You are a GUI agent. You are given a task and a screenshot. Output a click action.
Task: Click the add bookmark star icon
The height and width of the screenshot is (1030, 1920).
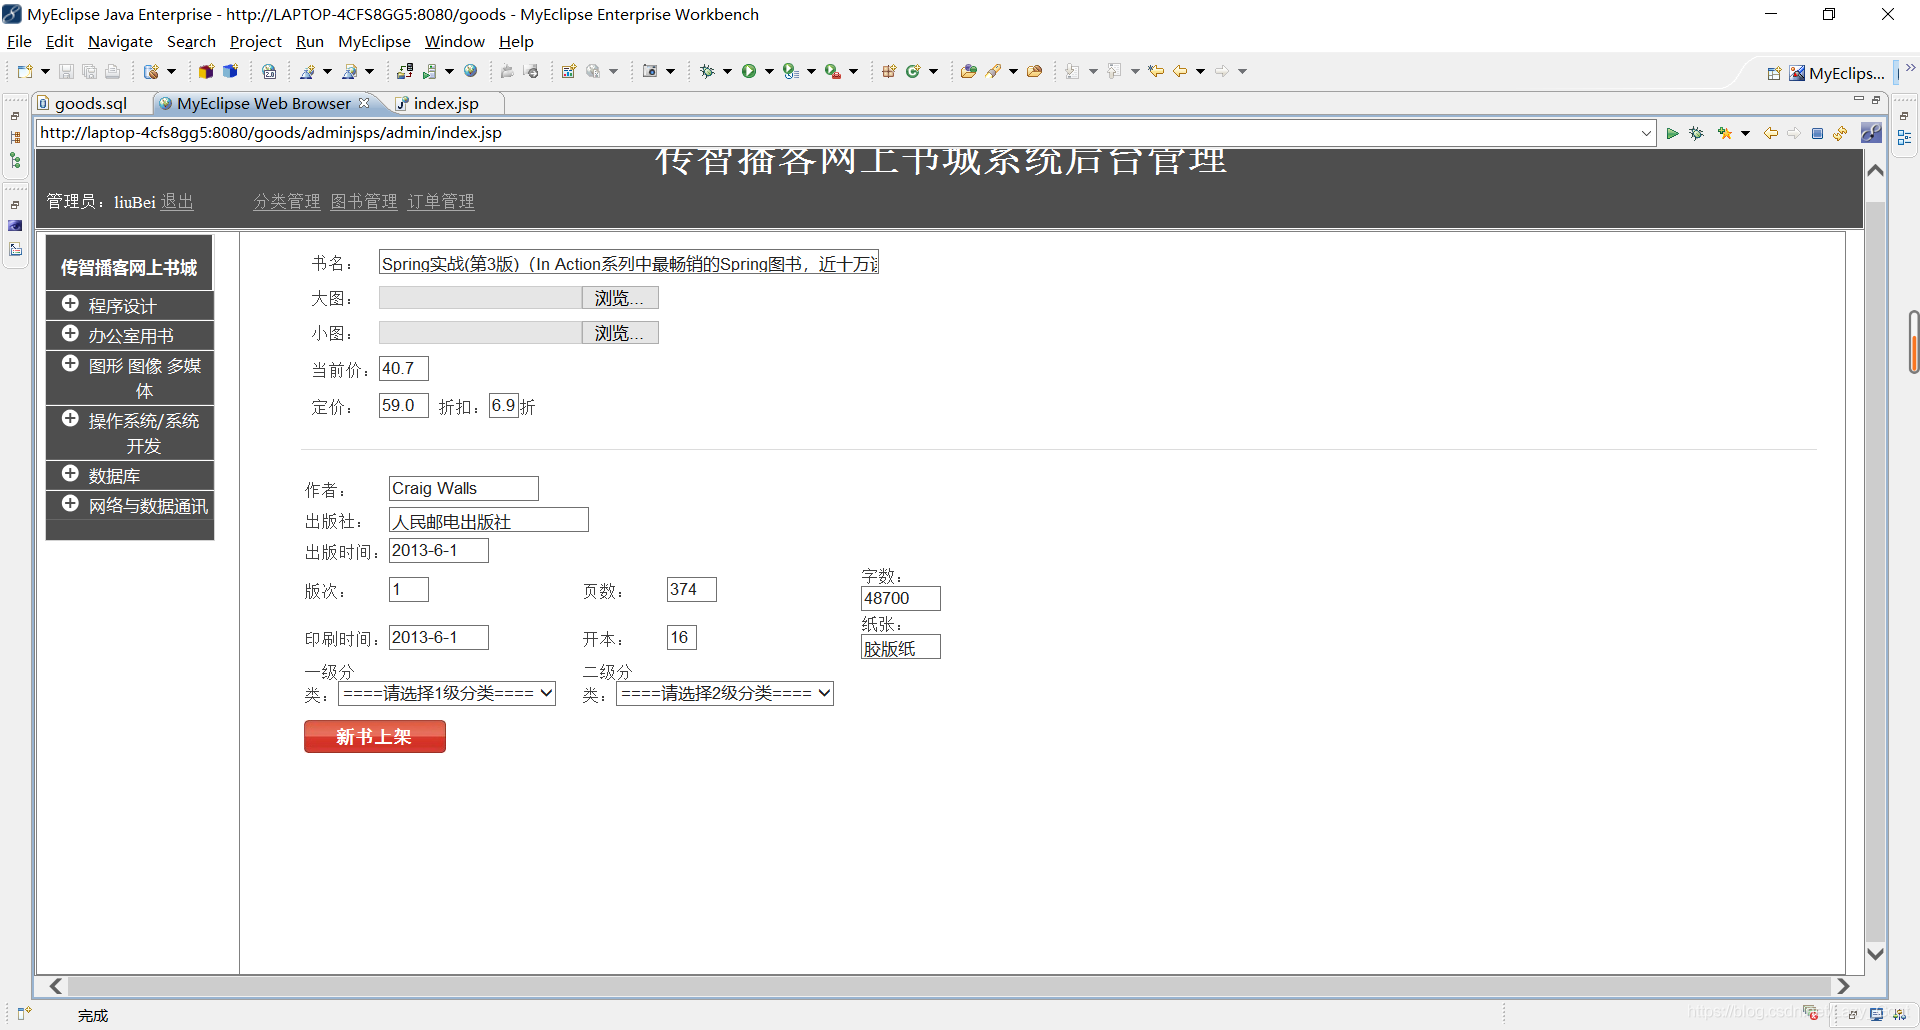point(1724,133)
